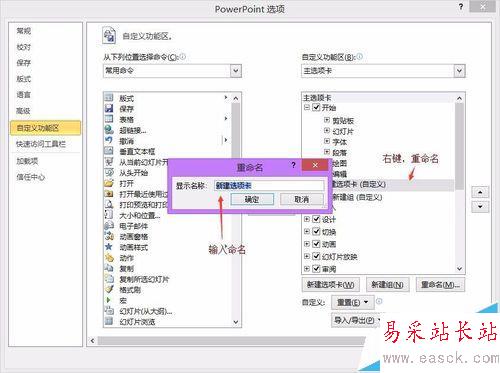The height and width of the screenshot is (373, 500).
Task: Click the 新建选项卡(W) button
Action: (331, 284)
